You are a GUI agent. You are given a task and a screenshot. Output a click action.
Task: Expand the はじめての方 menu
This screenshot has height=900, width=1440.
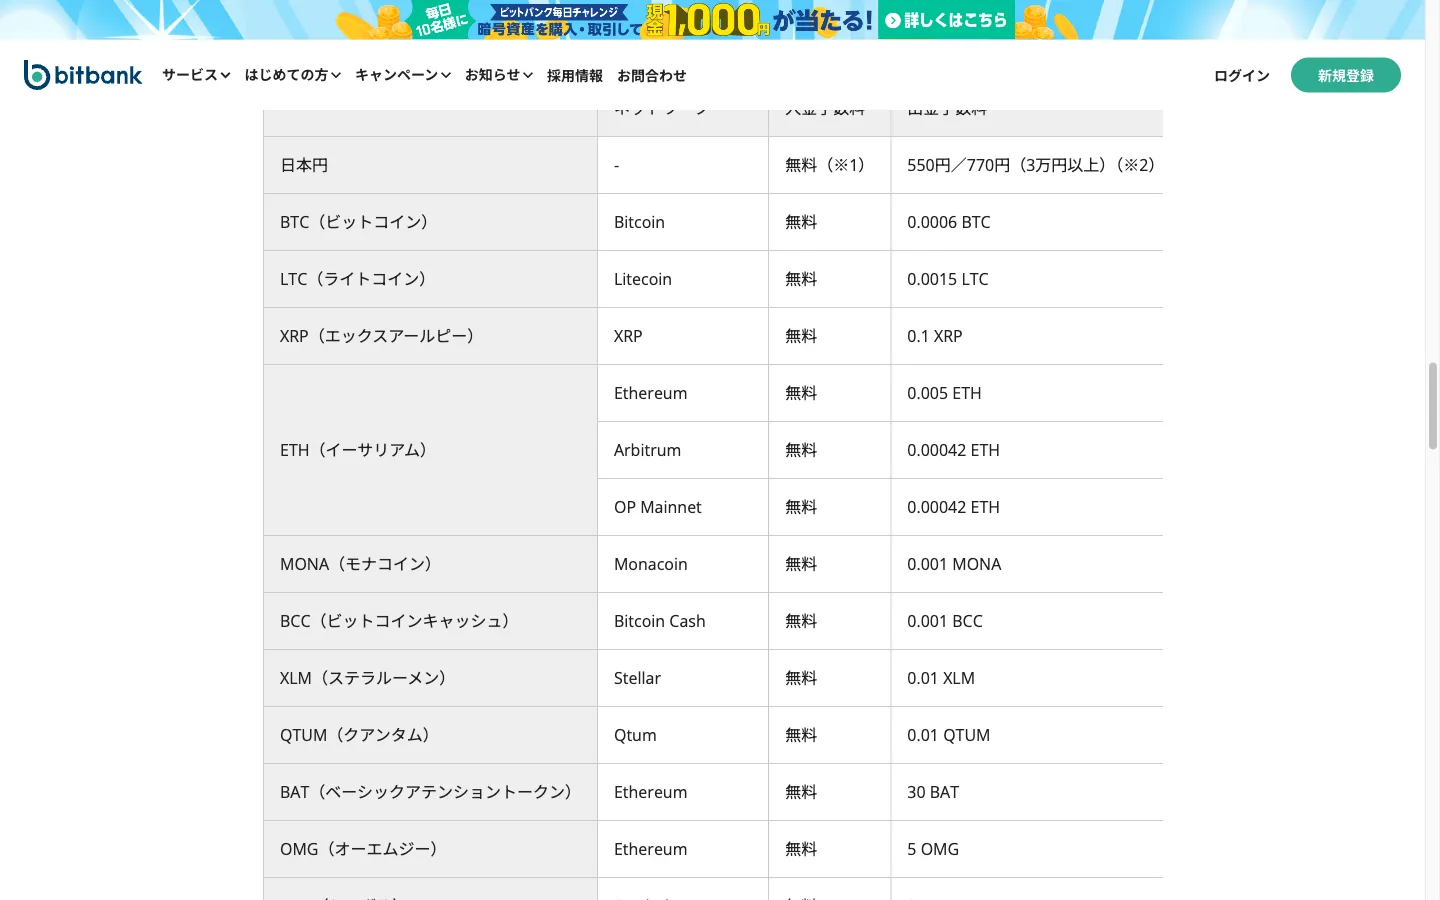coord(293,75)
